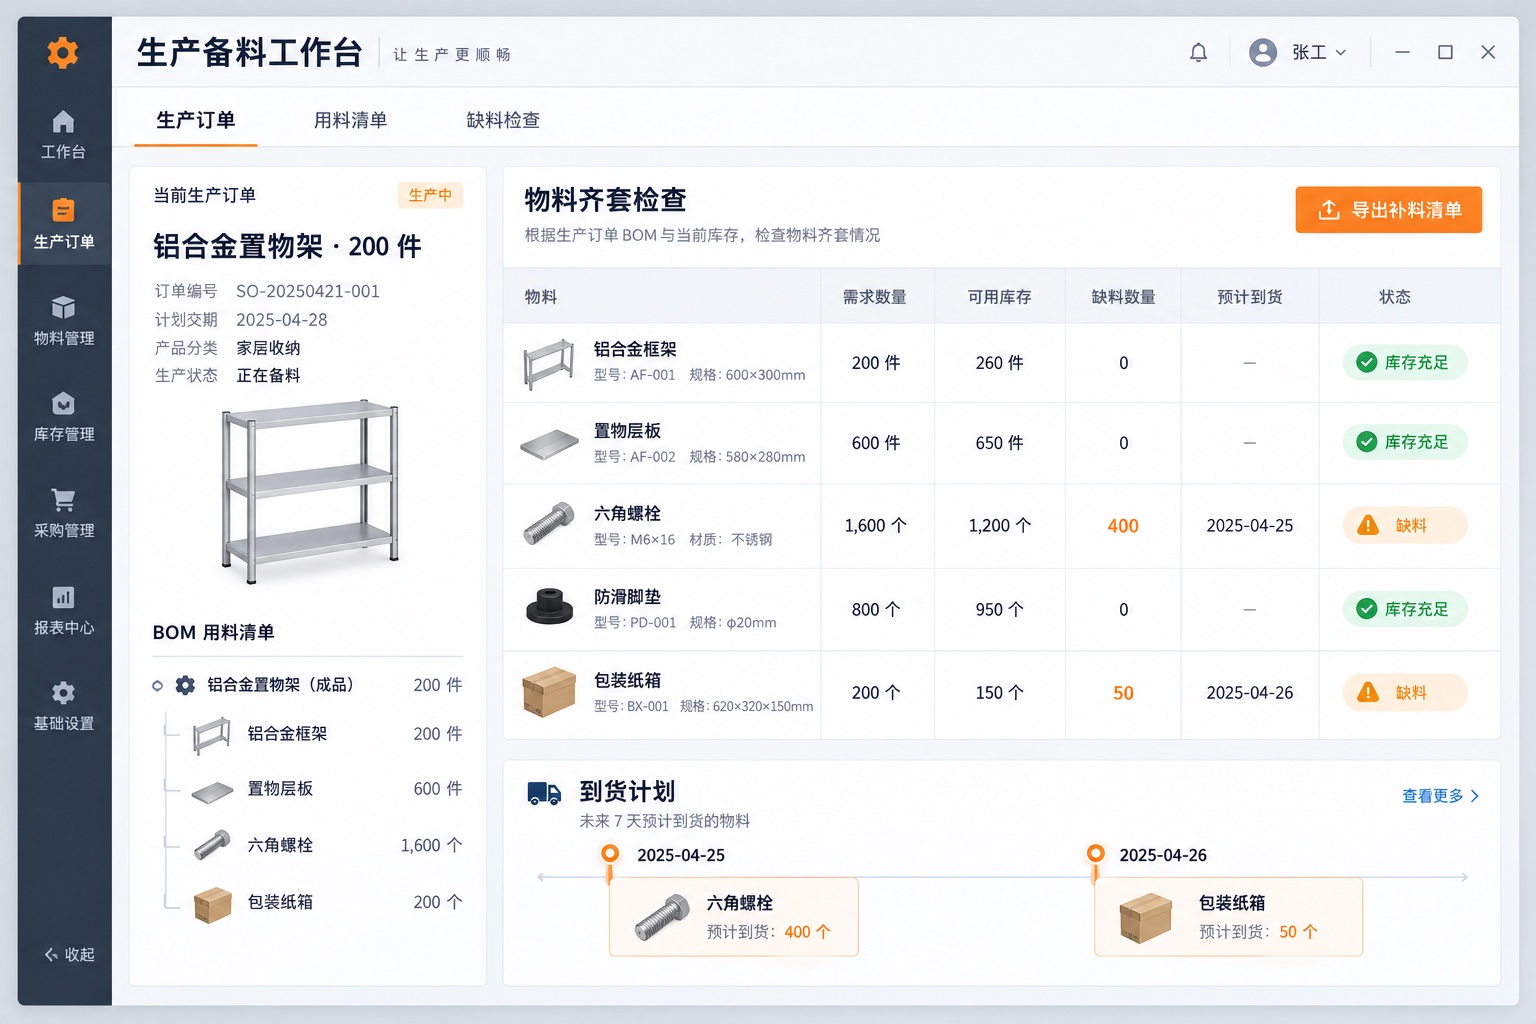This screenshot has height=1024, width=1536.
Task: Click the 六角螺栓 thumbnail in the table
Action: click(x=549, y=523)
